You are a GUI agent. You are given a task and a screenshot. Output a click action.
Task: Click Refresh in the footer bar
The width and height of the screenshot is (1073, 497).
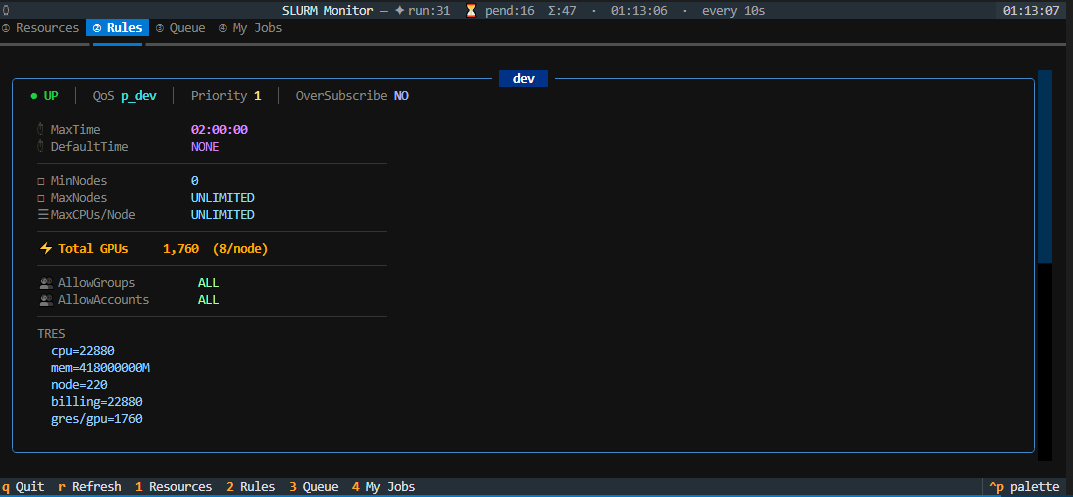tap(90, 487)
